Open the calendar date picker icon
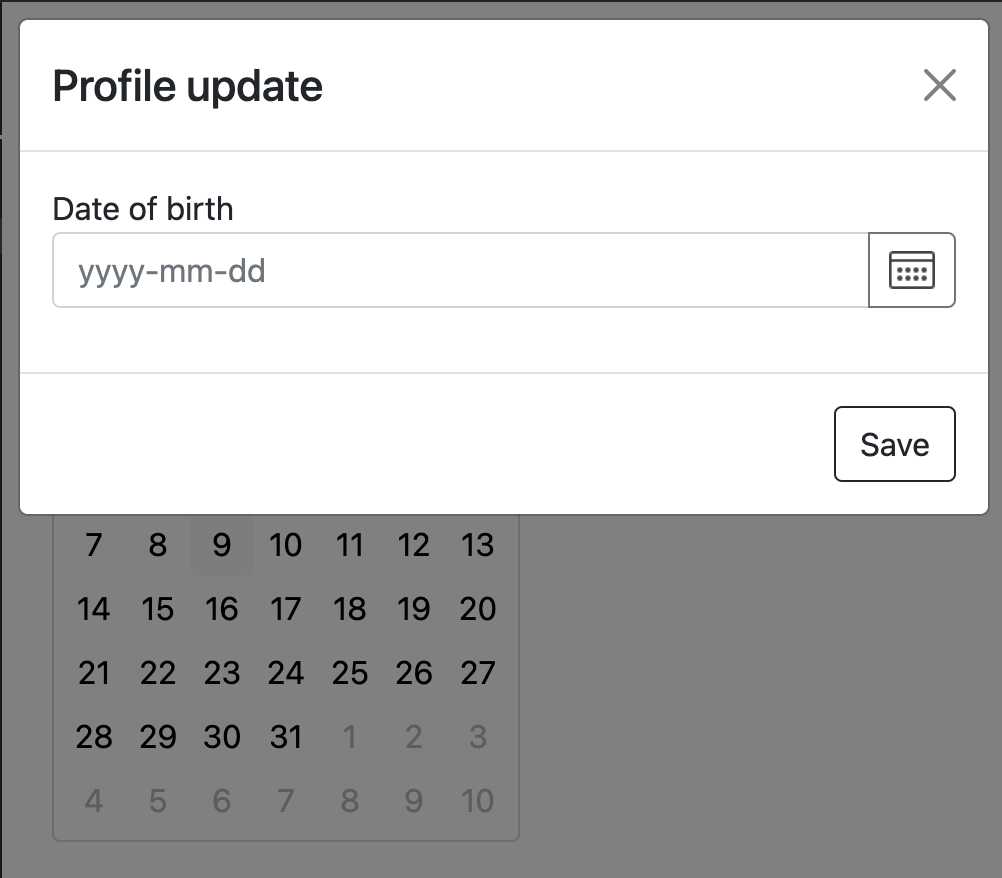This screenshot has height=878, width=1002. pos(911,270)
